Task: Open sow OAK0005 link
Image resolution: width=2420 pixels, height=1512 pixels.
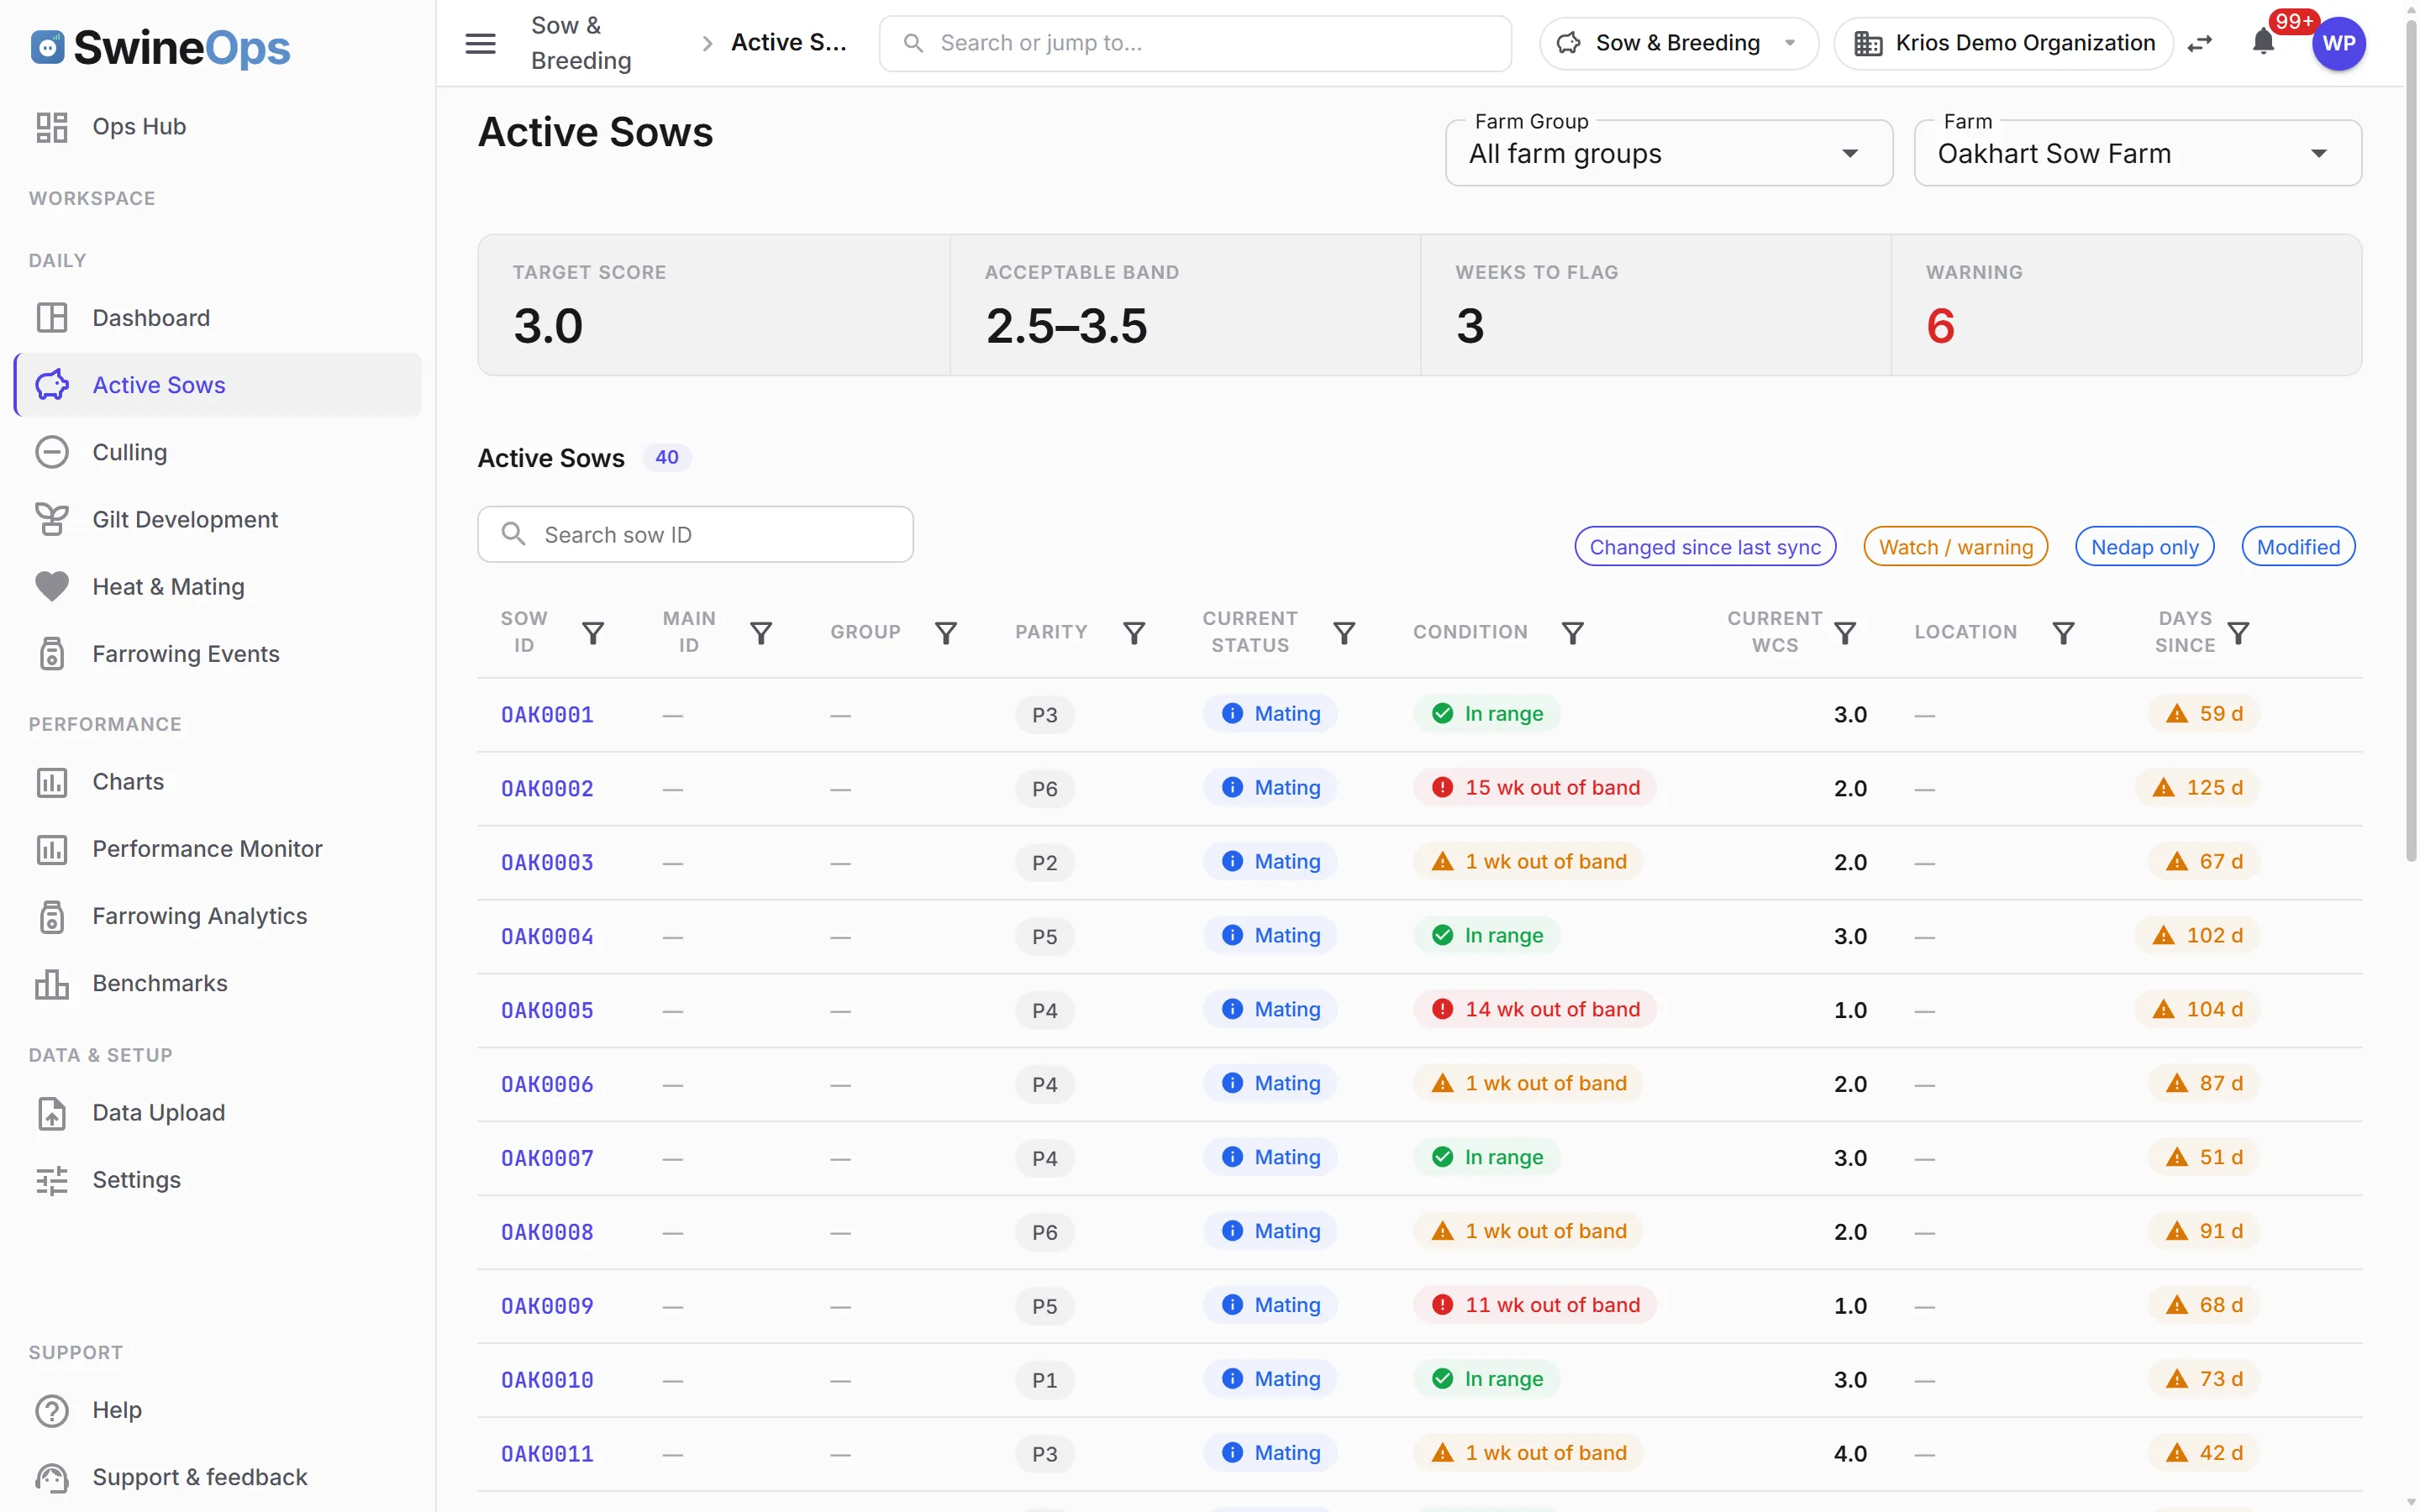Action: (547, 1010)
